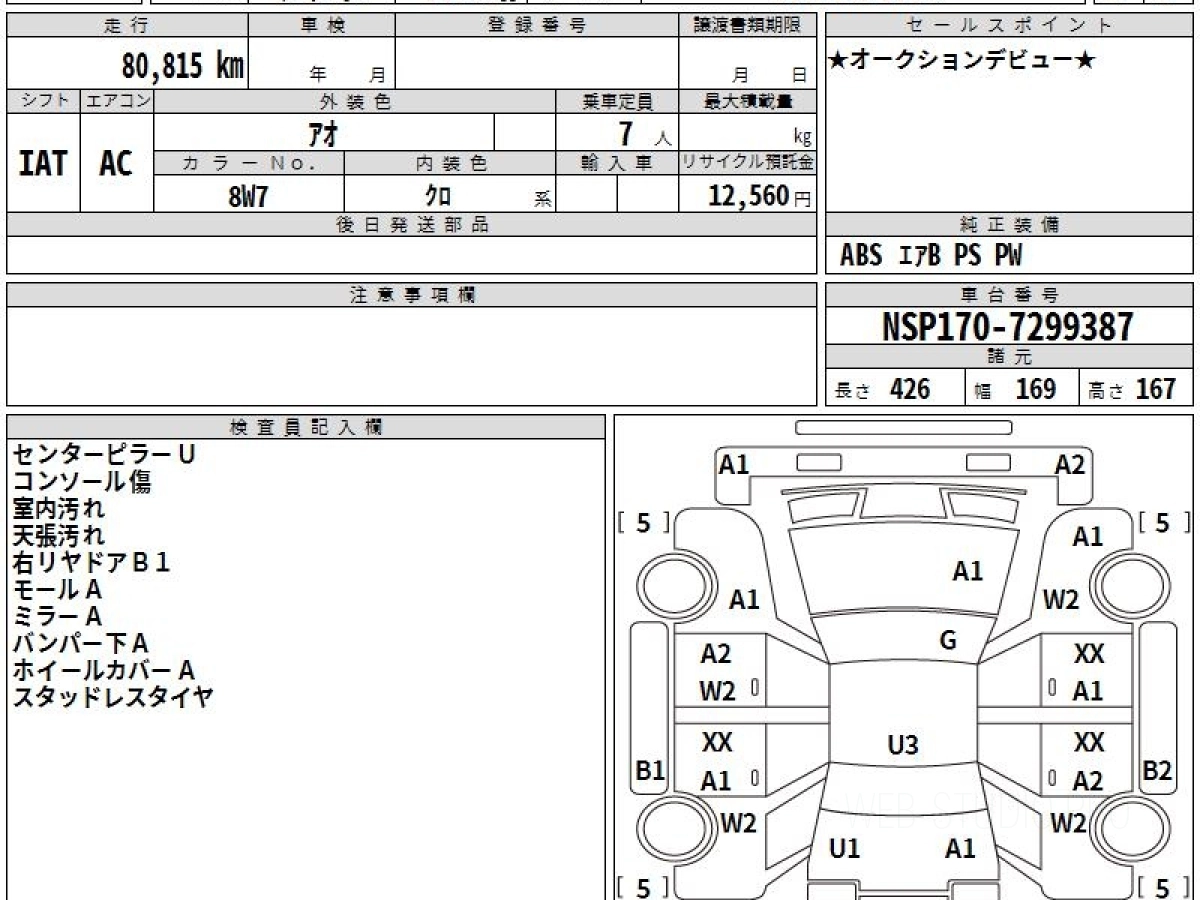Select the 走行 column header

[x=126, y=26]
